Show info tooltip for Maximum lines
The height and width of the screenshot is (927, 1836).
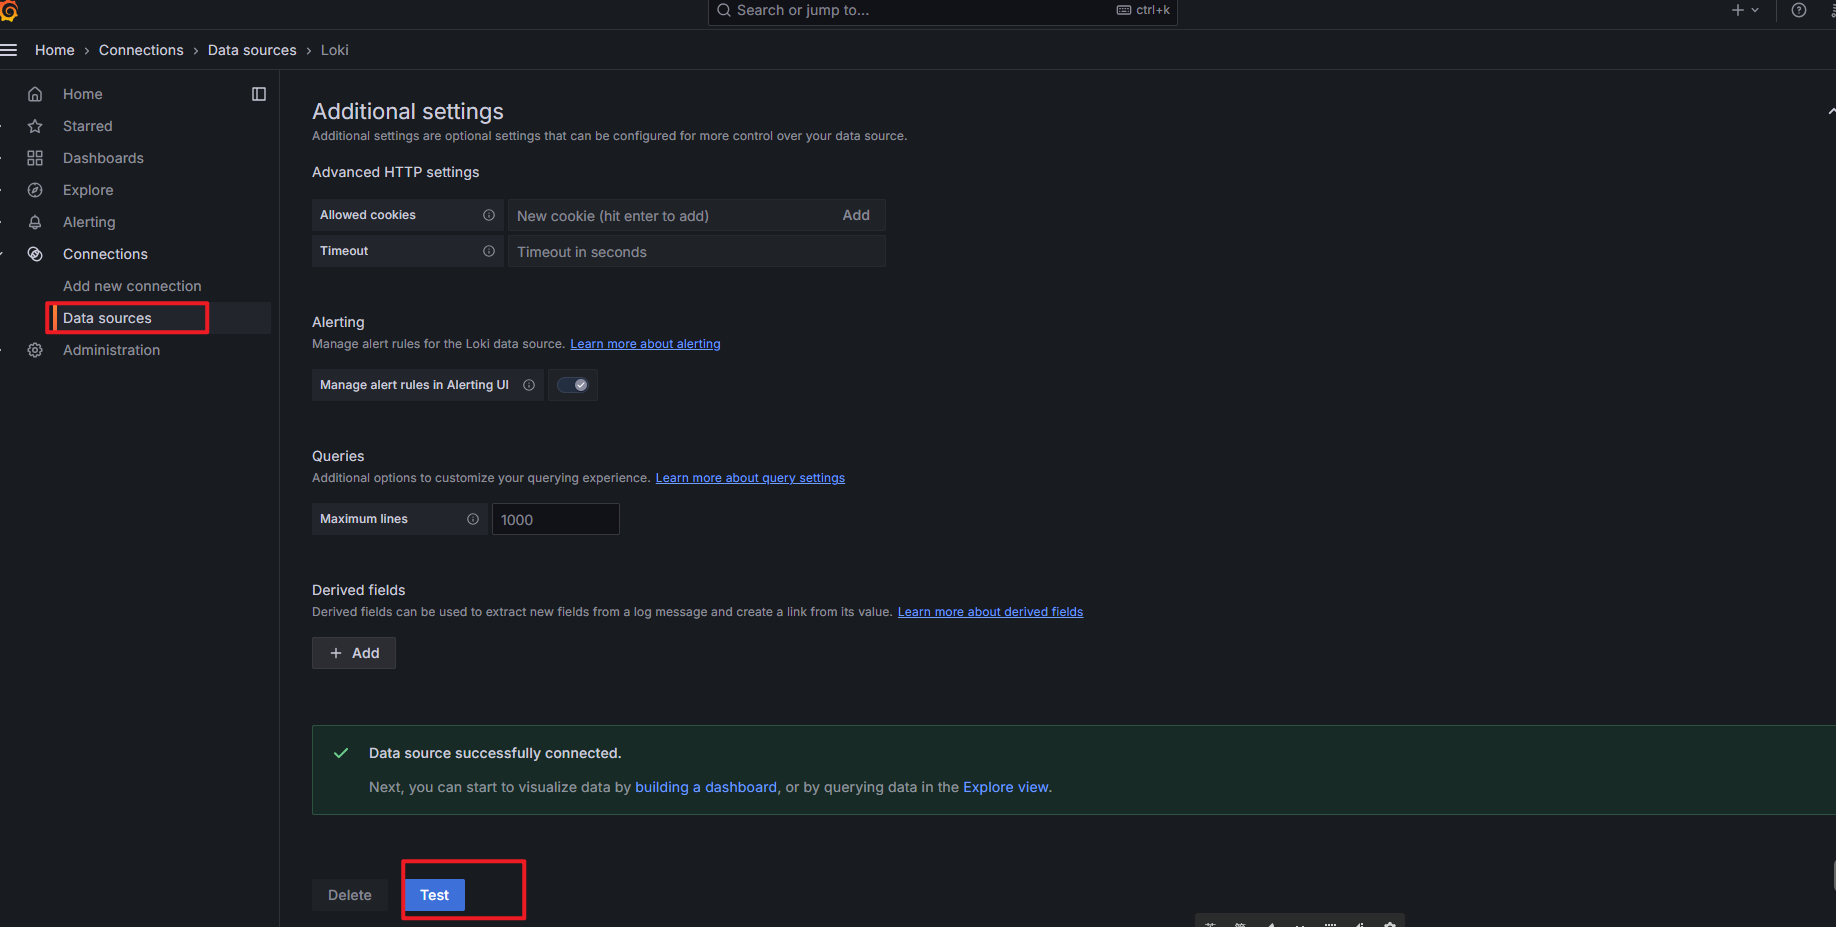[473, 519]
